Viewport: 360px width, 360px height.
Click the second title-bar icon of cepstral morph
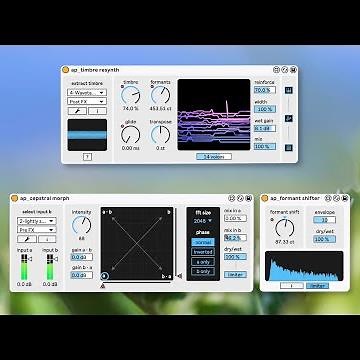click(x=241, y=198)
